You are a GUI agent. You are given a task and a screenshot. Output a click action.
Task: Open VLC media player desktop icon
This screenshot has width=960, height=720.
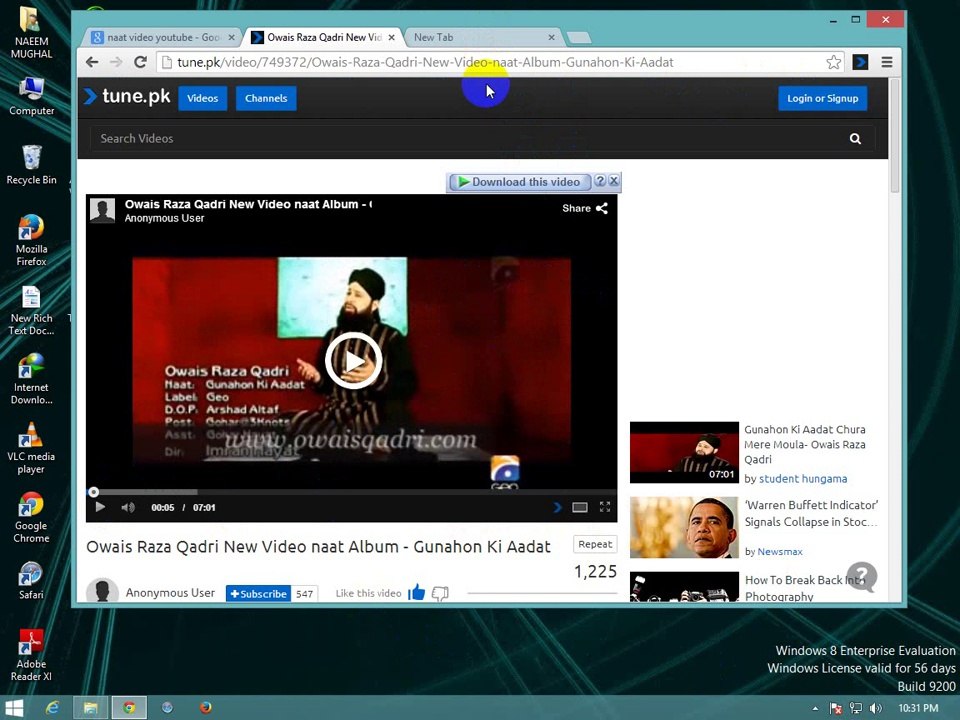point(31,448)
